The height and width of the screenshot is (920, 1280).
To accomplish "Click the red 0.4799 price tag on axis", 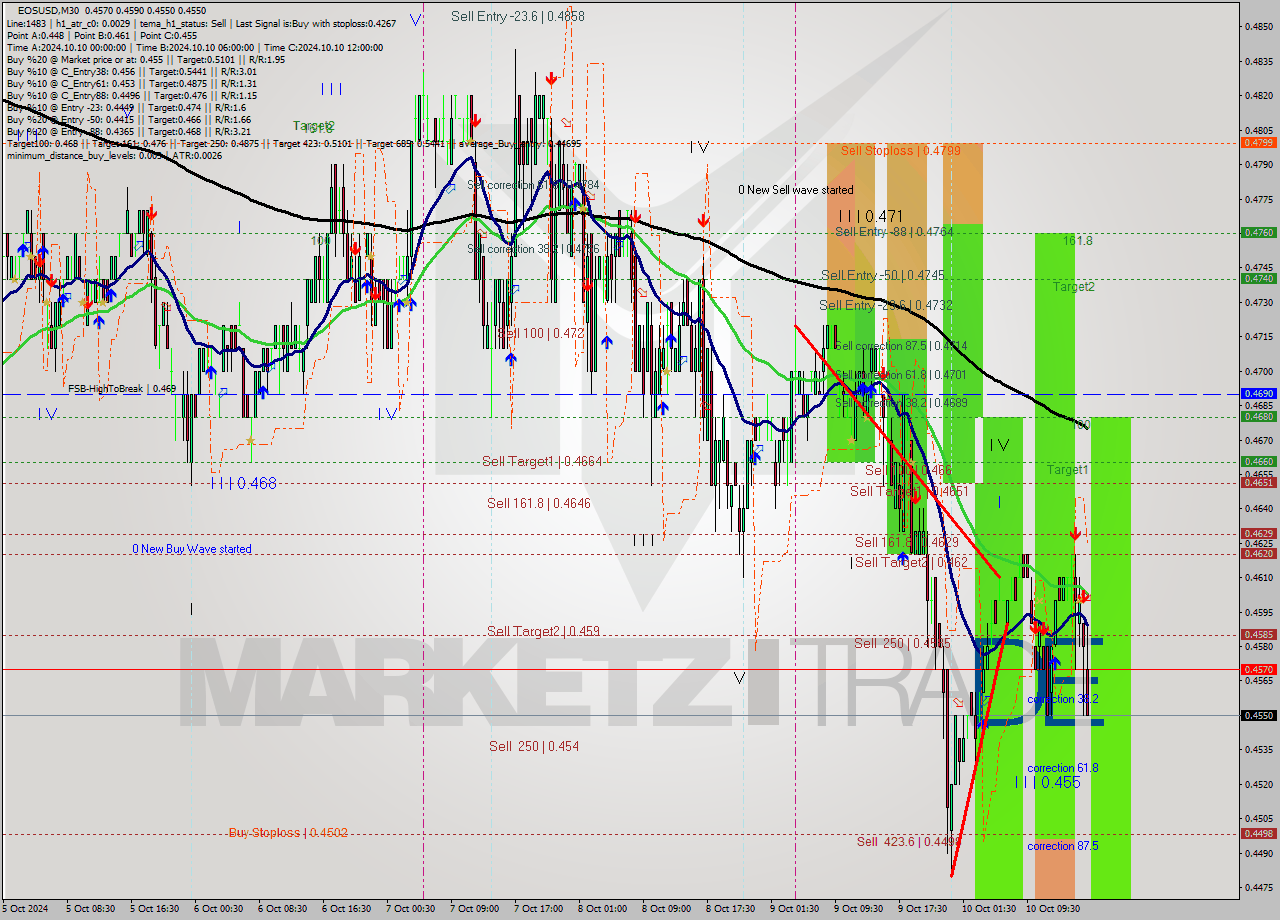I will 1258,143.
